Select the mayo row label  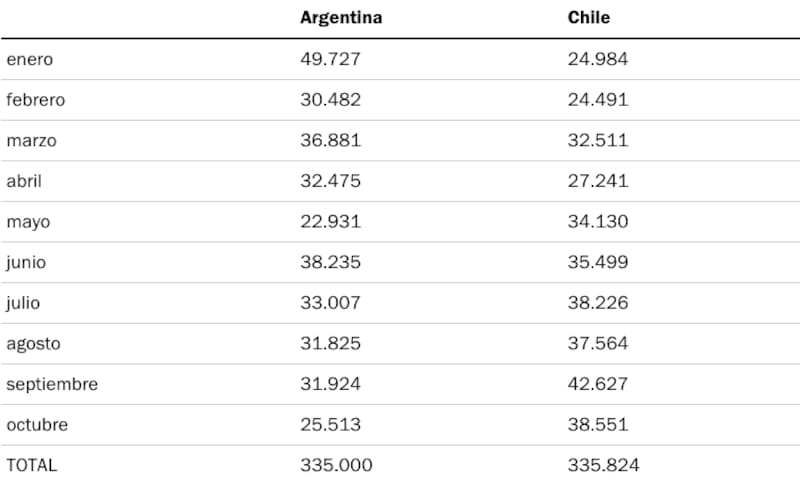pyautogui.click(x=28, y=221)
